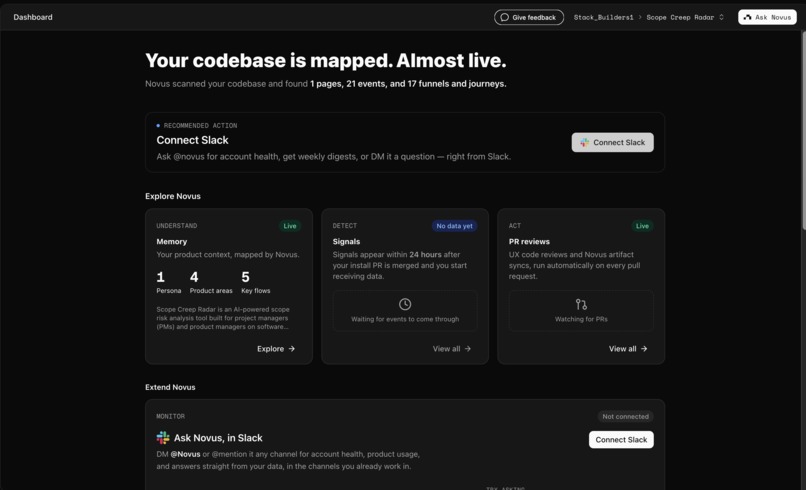Click the Extend Novus section heading
The width and height of the screenshot is (806, 490).
click(170, 387)
